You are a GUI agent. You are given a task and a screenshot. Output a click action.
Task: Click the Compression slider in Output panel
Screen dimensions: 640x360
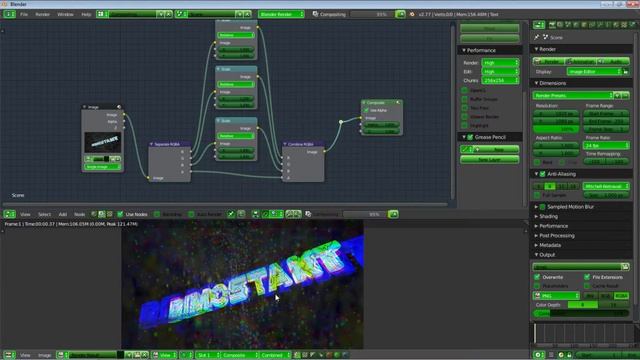(581, 313)
